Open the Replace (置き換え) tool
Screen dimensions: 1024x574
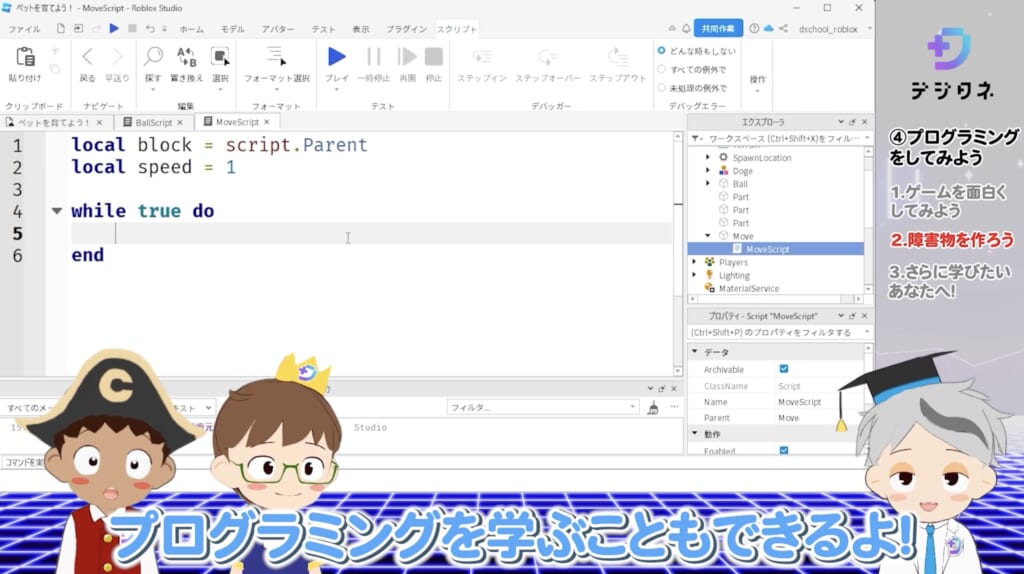coord(186,57)
